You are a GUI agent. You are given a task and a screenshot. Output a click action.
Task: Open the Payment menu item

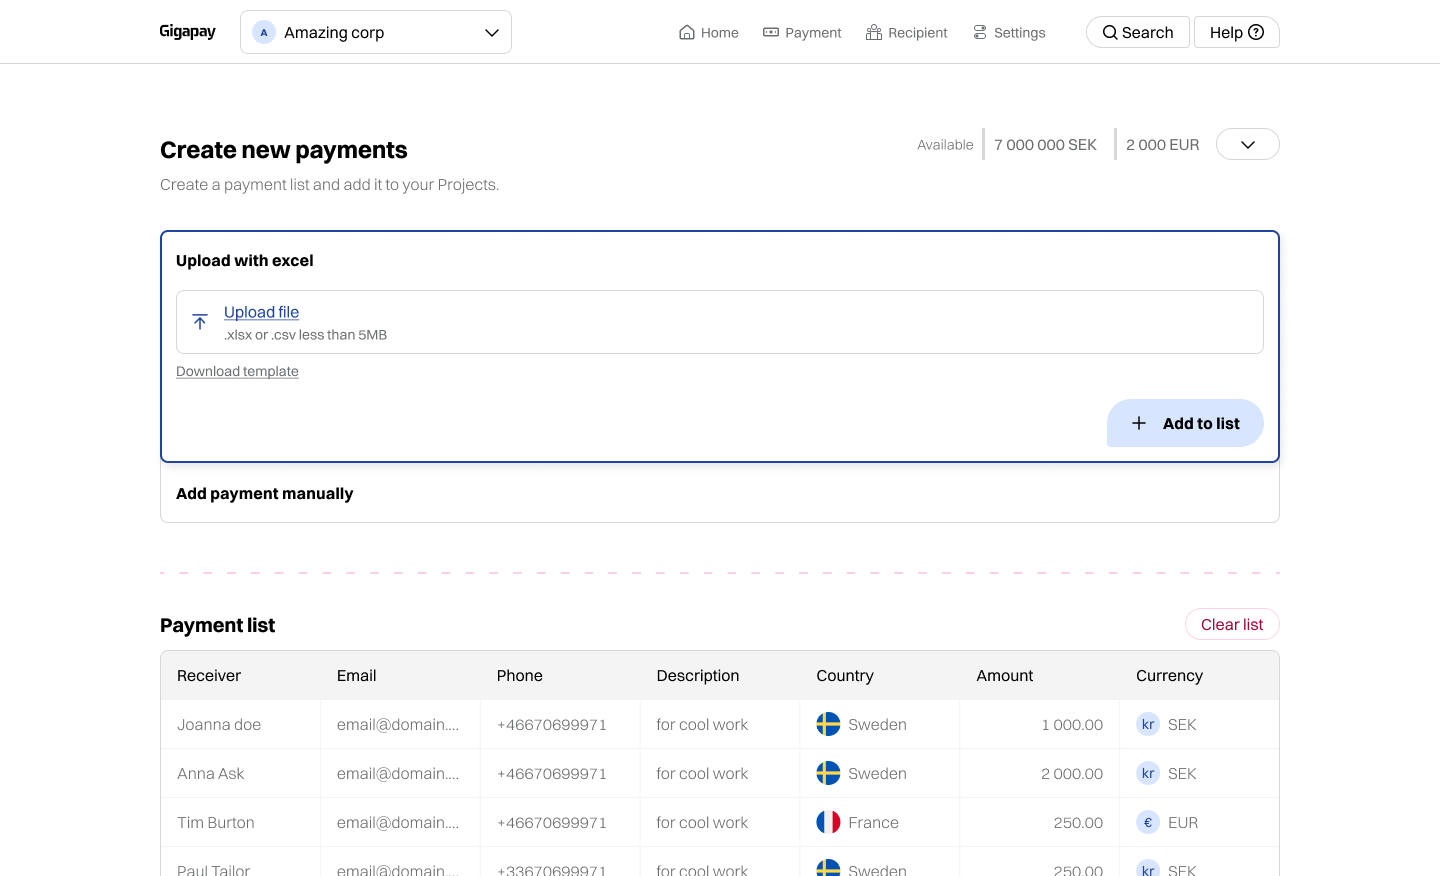click(802, 32)
